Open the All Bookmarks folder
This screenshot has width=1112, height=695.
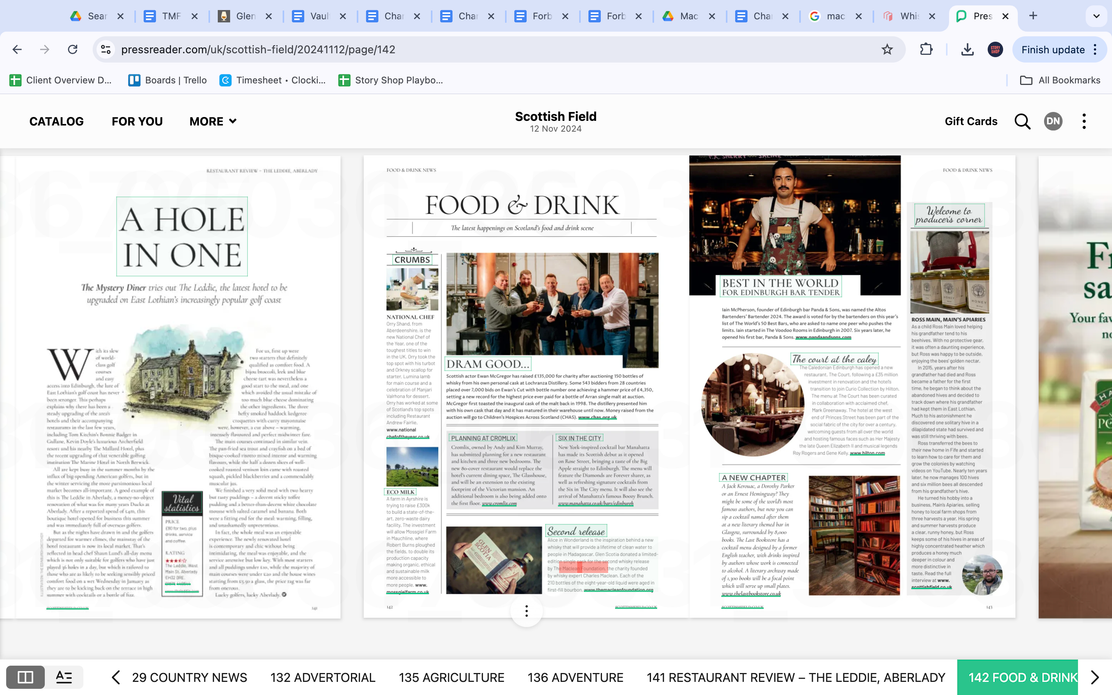[x=1060, y=80]
